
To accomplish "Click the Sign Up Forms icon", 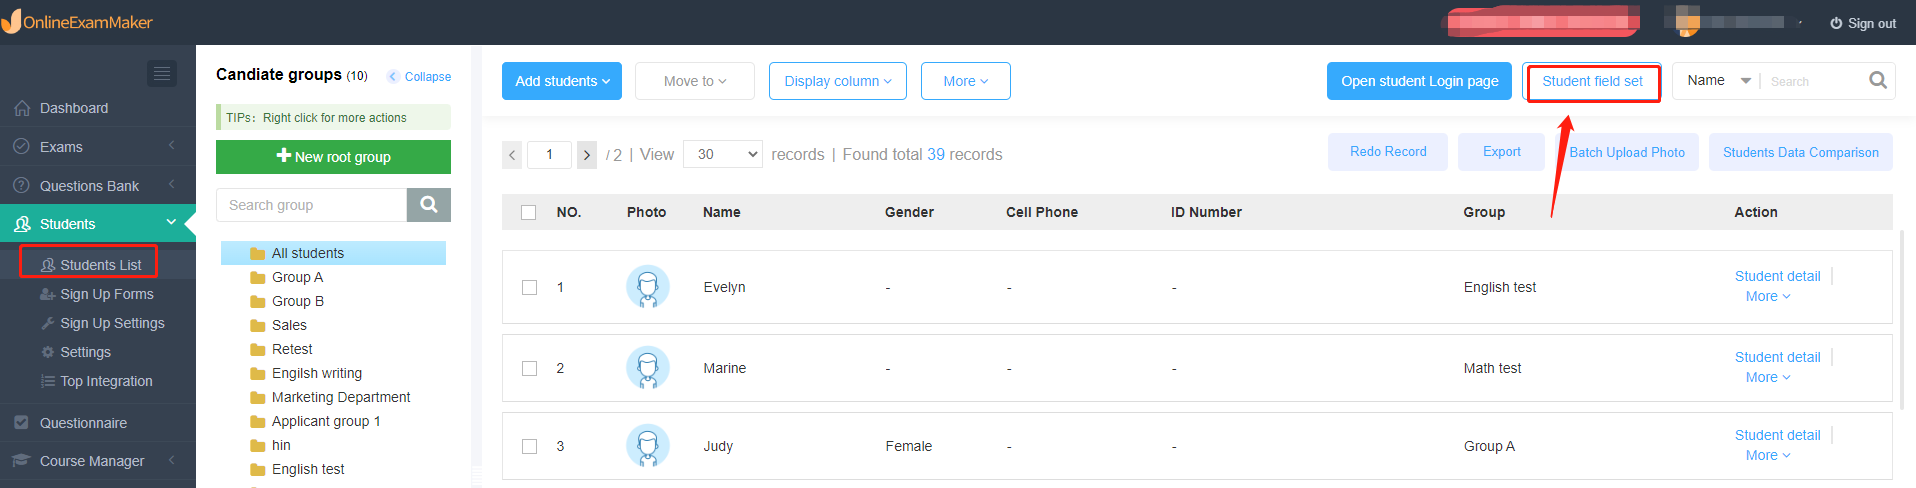I will click(x=47, y=294).
